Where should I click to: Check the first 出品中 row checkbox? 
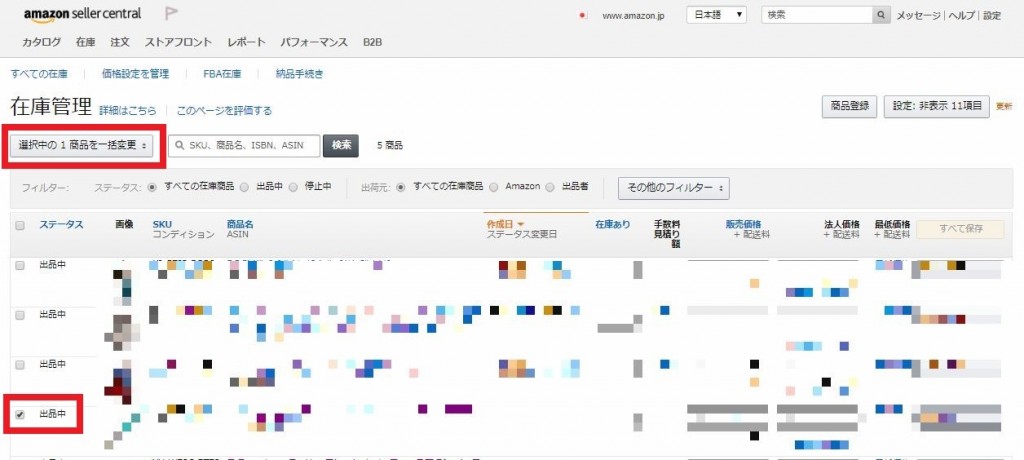click(20, 265)
